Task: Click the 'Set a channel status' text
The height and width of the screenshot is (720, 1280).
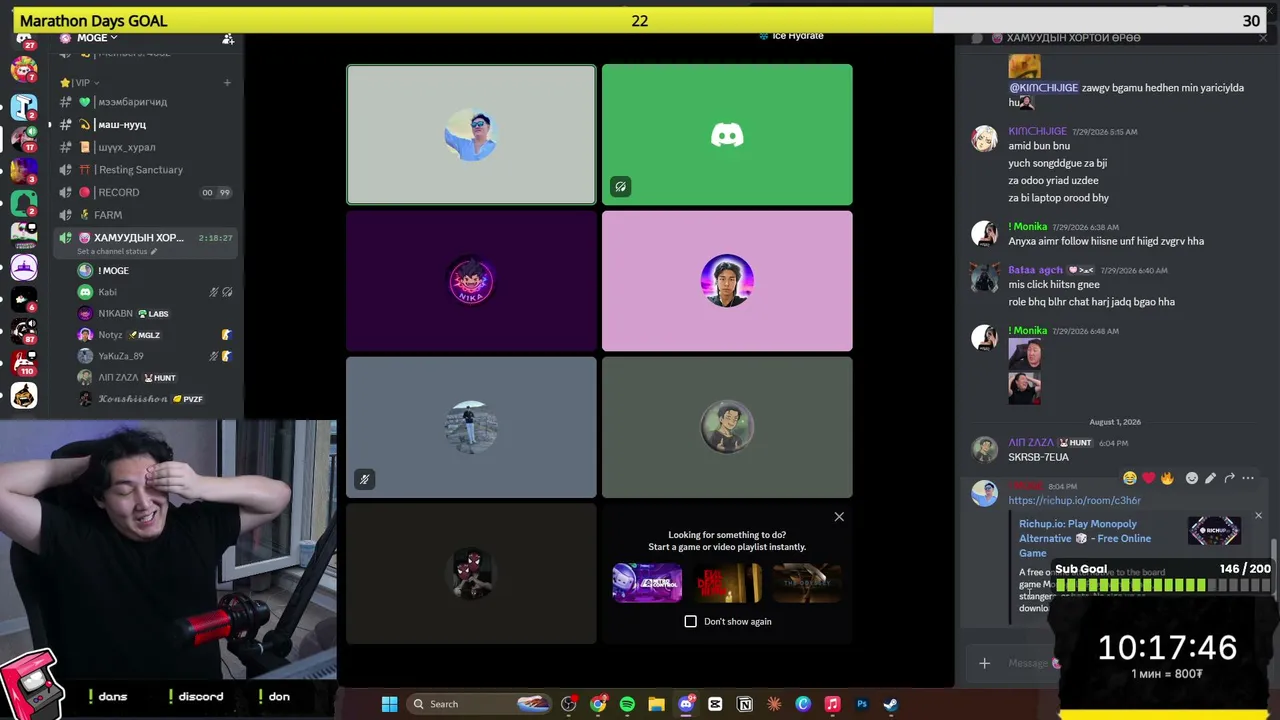Action: [113, 251]
